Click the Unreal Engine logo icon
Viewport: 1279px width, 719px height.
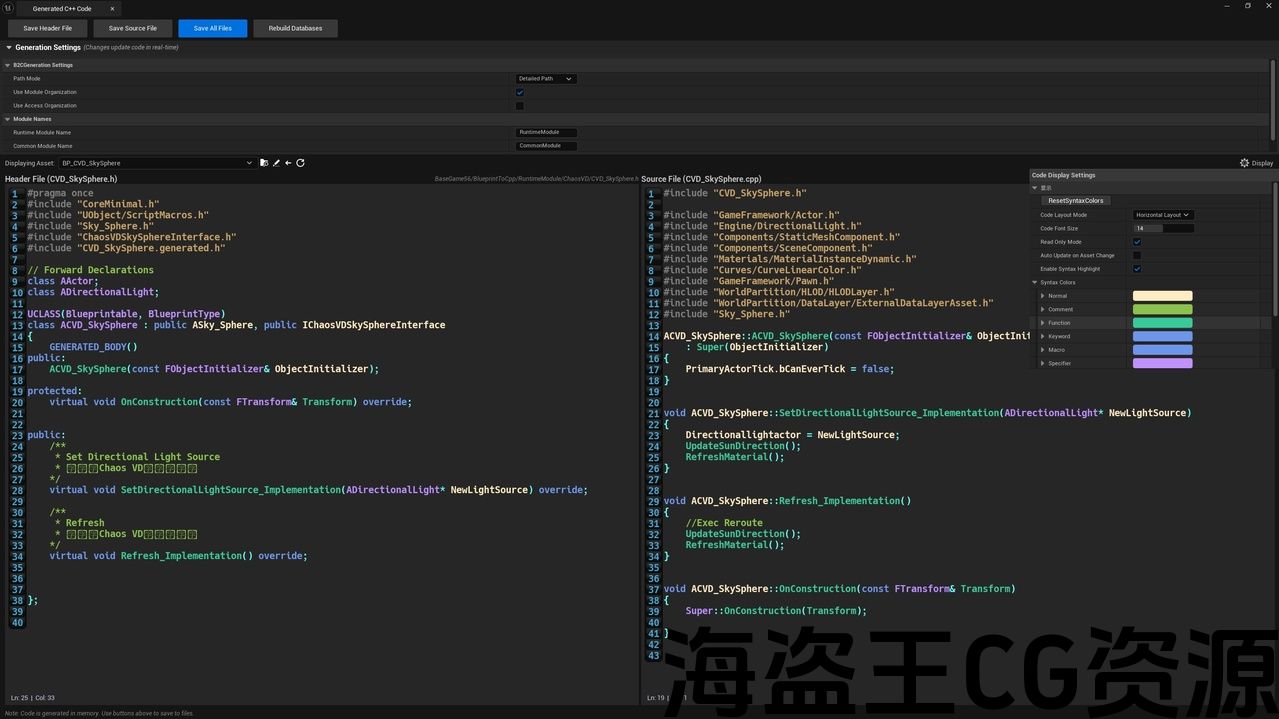pyautogui.click(x=11, y=8)
